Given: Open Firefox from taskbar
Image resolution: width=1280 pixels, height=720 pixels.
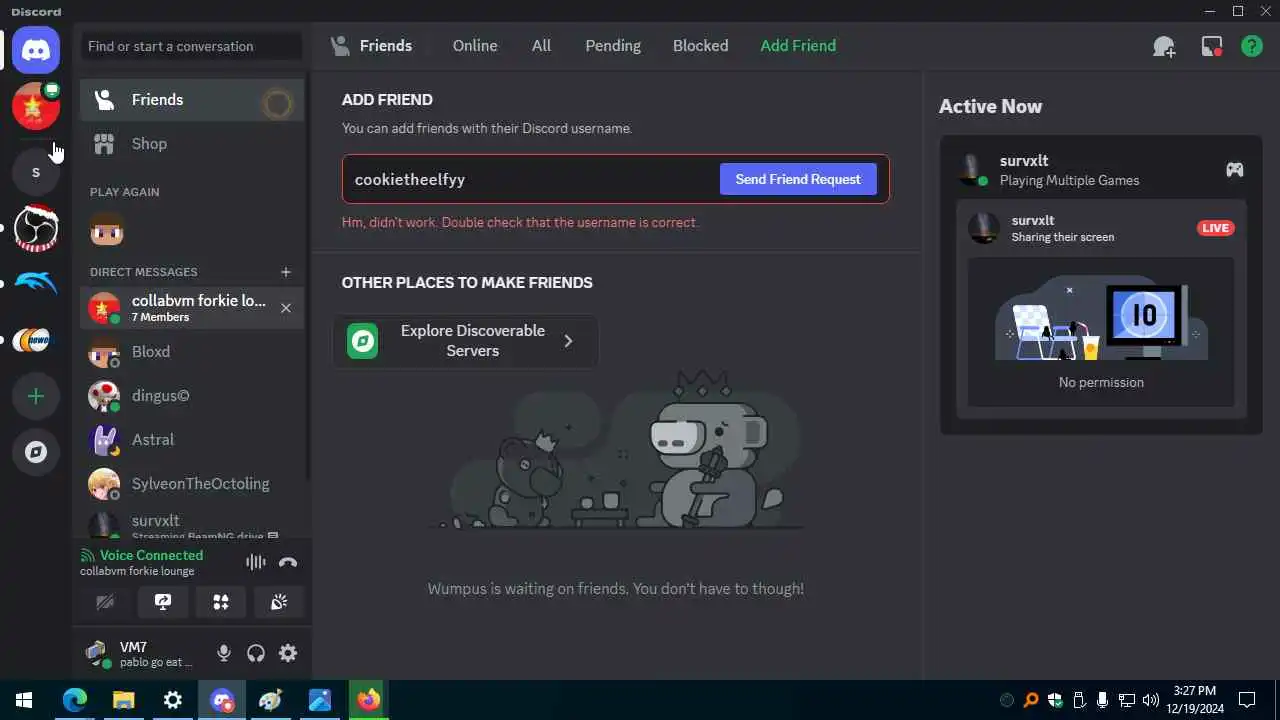Looking at the screenshot, I should (369, 700).
